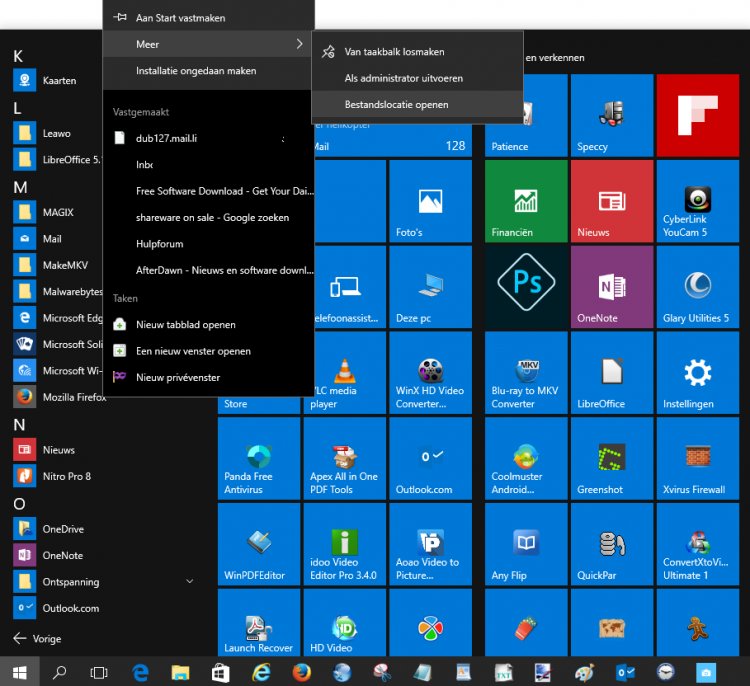Click Nieuw privévenster task
Screen dimensions: 750x686
click(x=178, y=377)
